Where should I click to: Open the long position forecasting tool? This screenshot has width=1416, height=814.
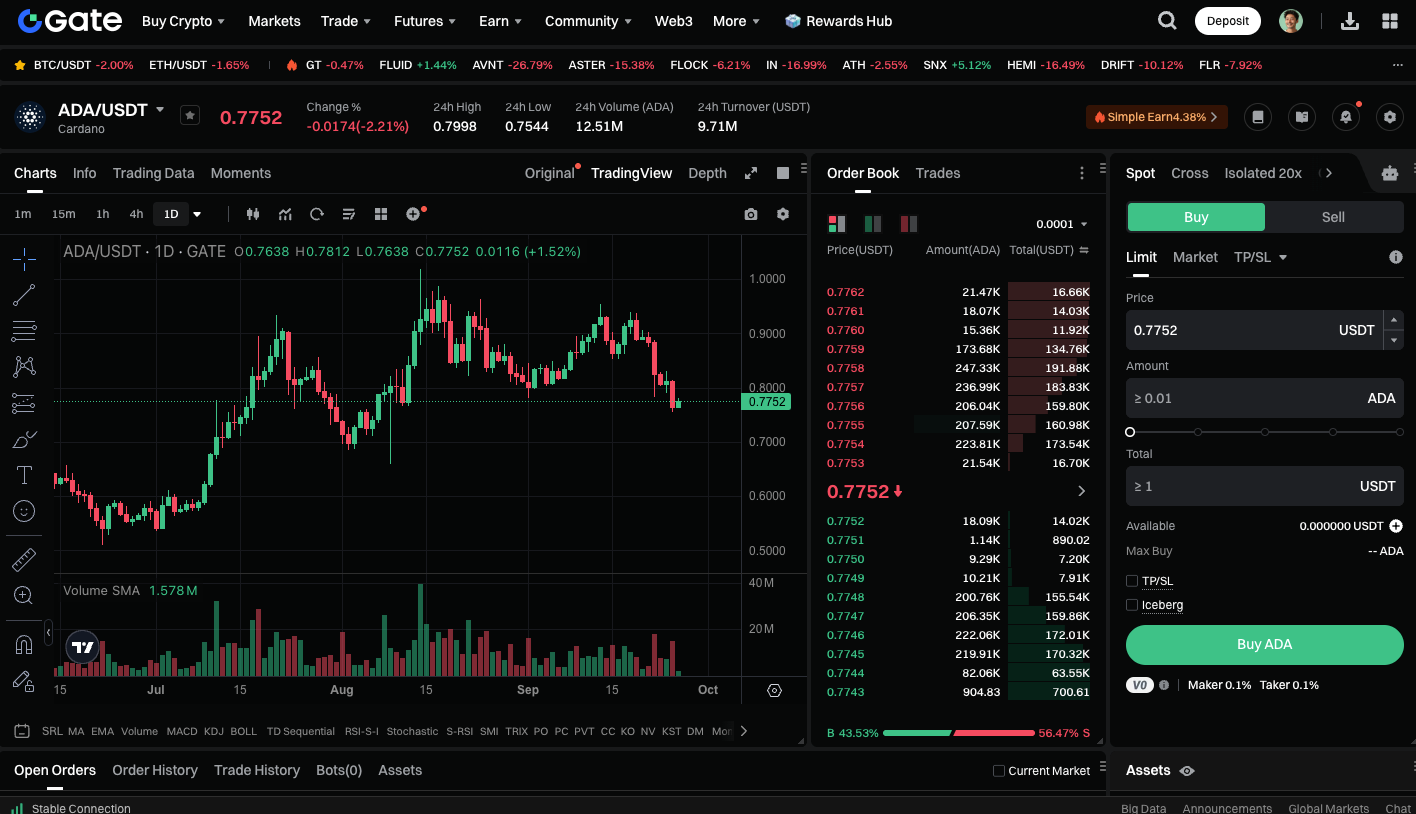(24, 403)
